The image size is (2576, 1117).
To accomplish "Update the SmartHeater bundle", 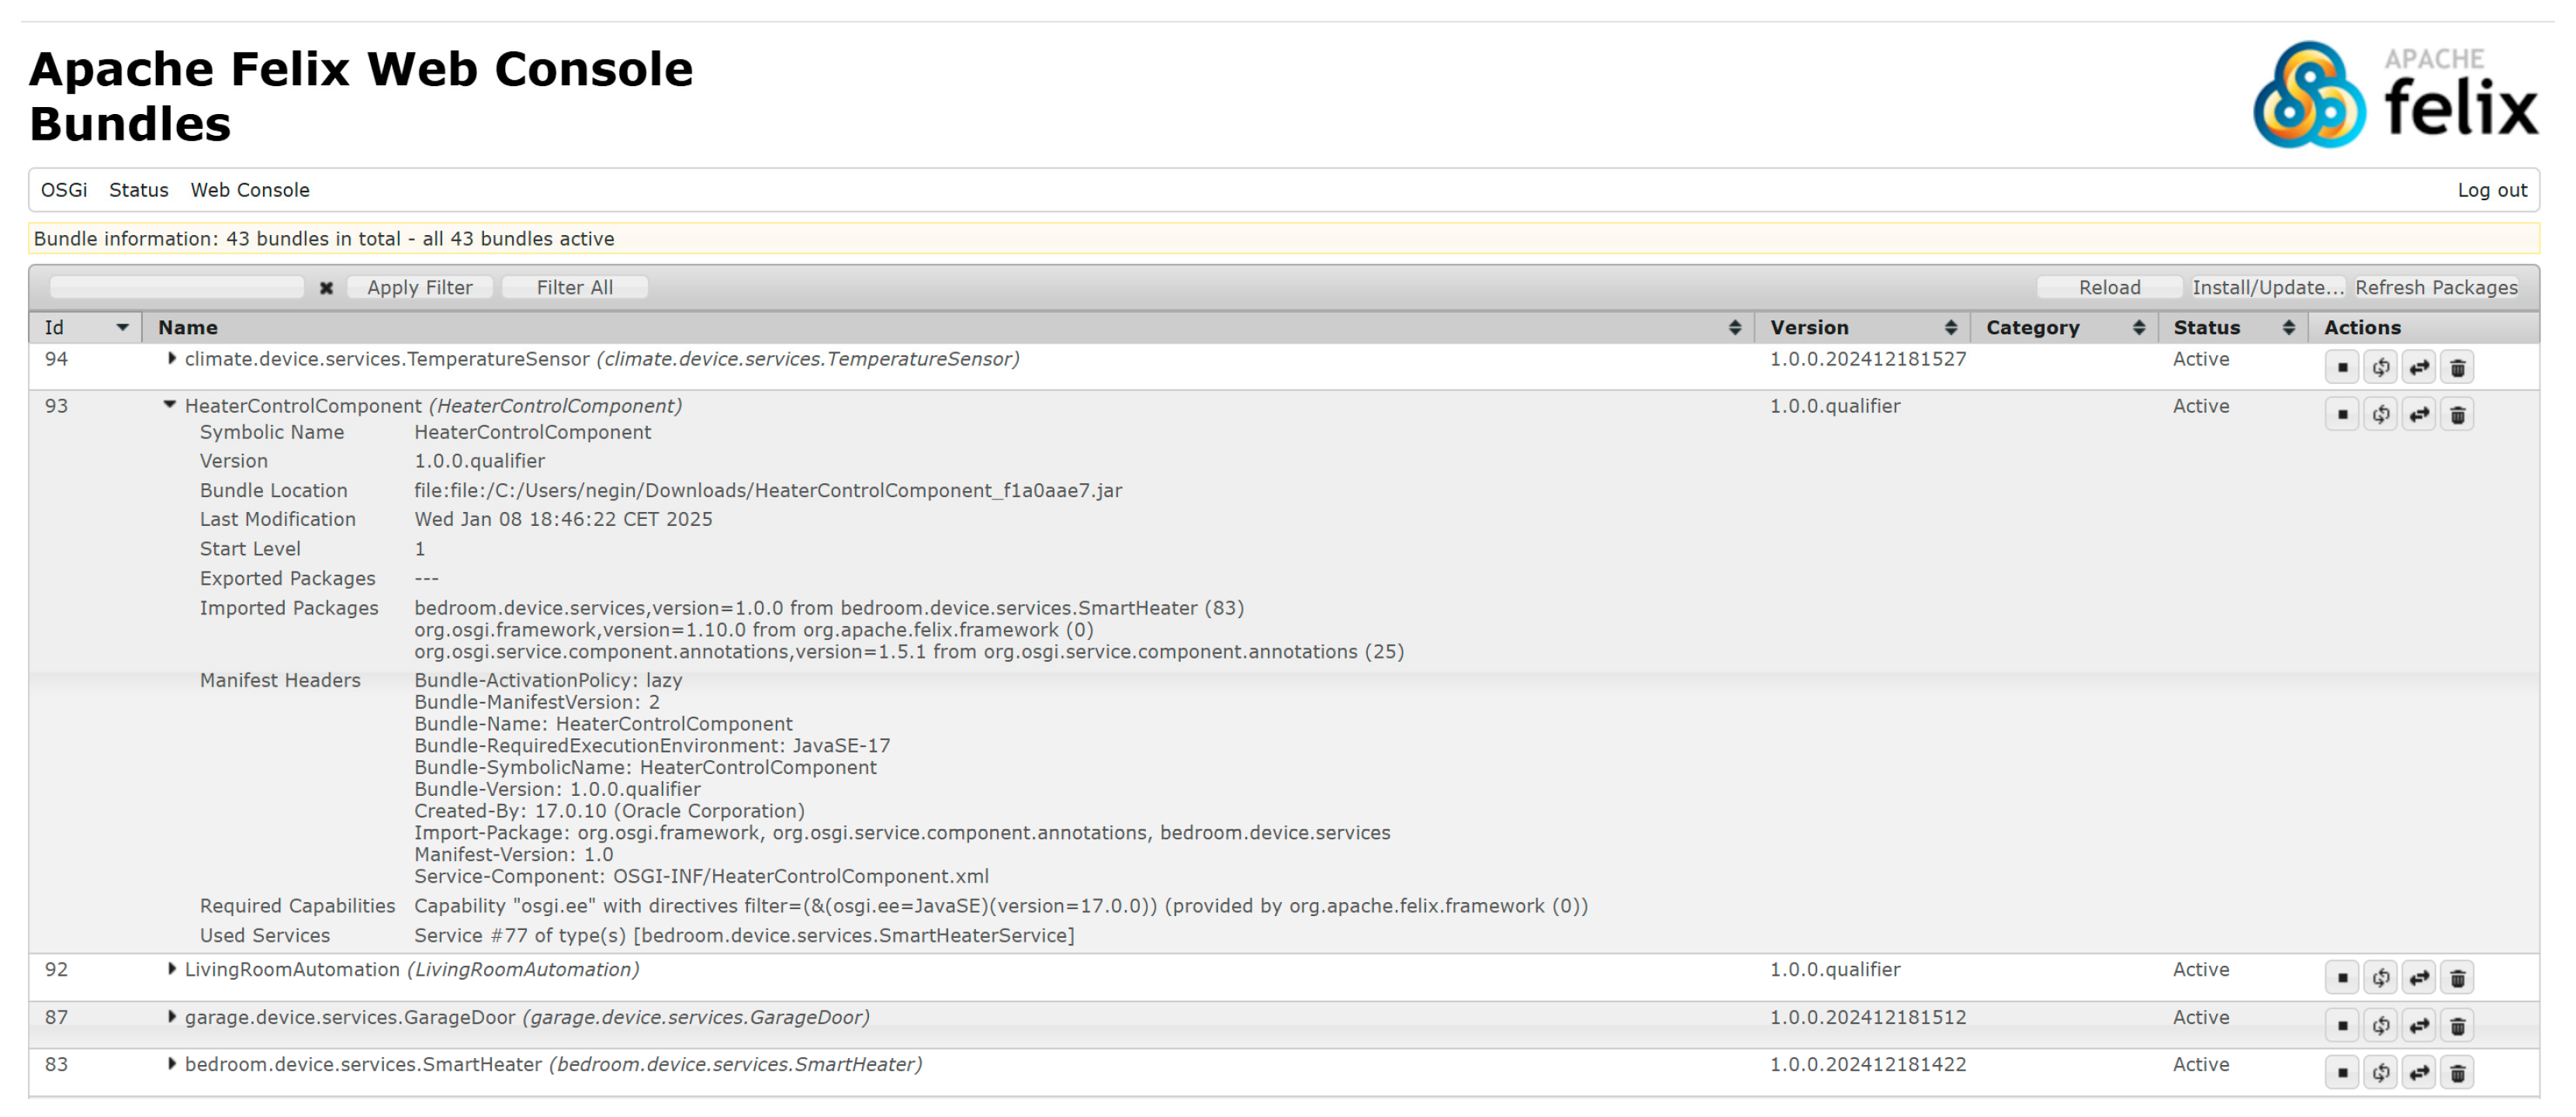I will pyautogui.click(x=2419, y=1073).
